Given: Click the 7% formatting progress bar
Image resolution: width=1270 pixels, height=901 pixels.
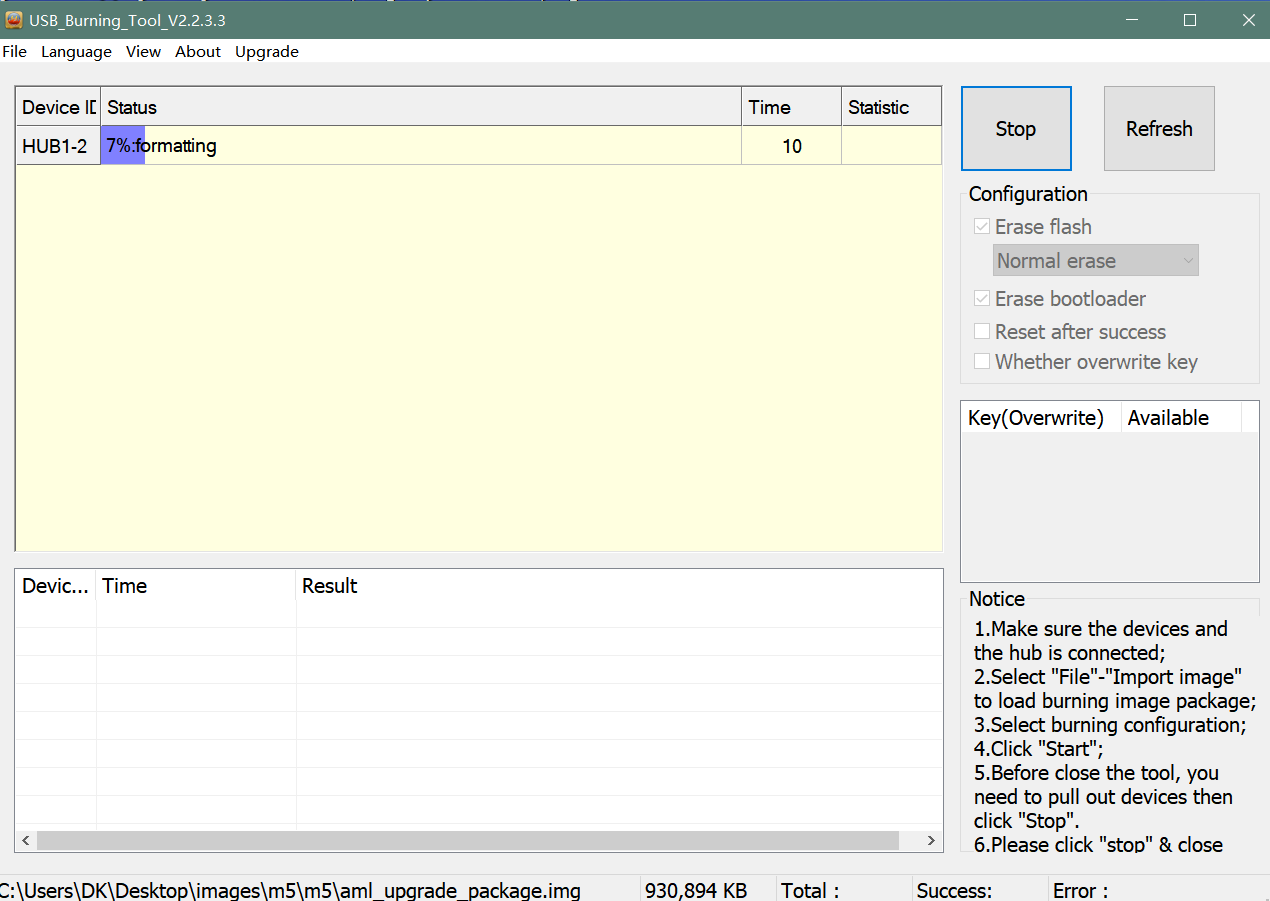Looking at the screenshot, I should coord(123,146).
